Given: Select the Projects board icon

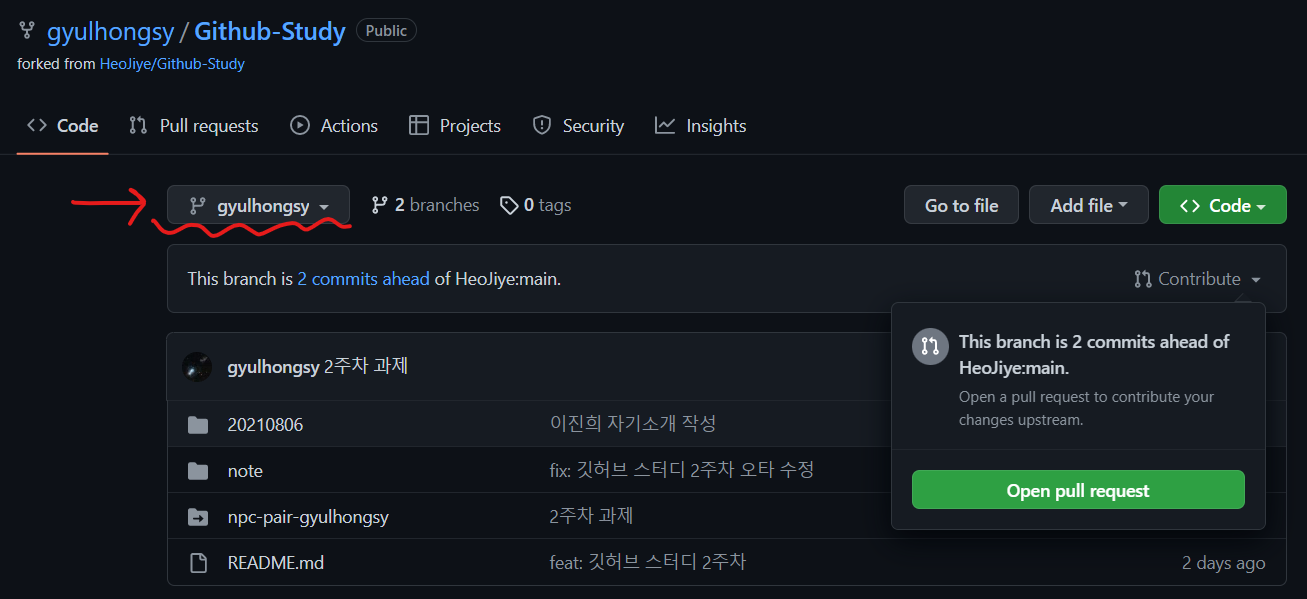Looking at the screenshot, I should (418, 125).
